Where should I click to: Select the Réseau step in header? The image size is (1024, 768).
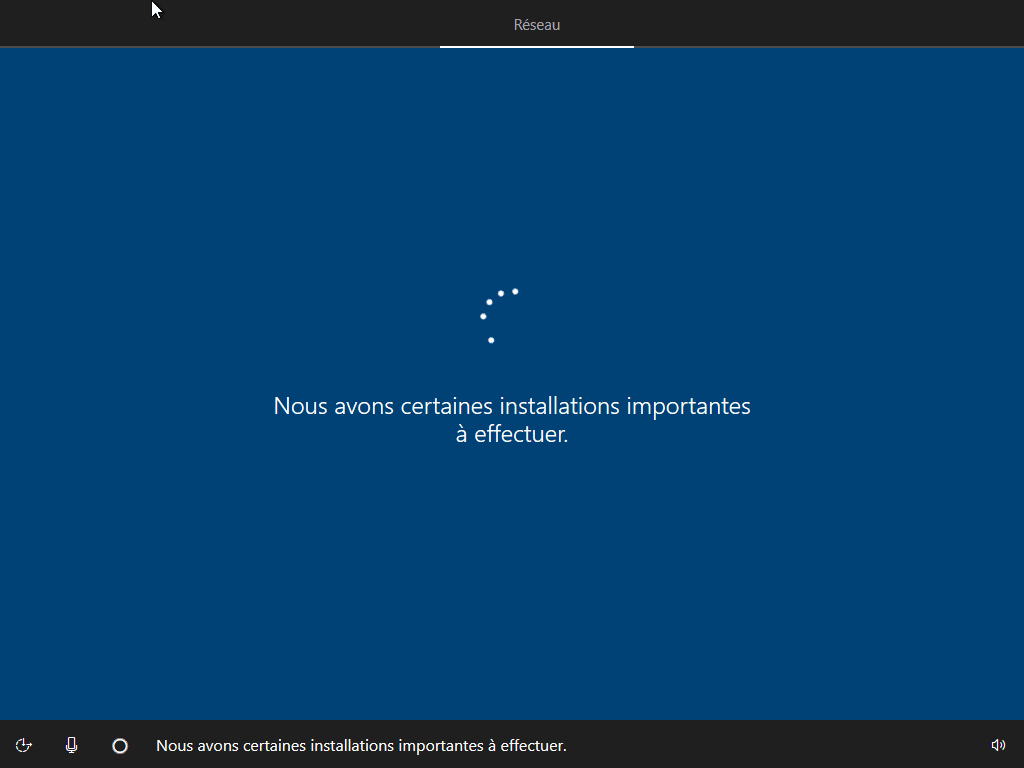coord(536,25)
